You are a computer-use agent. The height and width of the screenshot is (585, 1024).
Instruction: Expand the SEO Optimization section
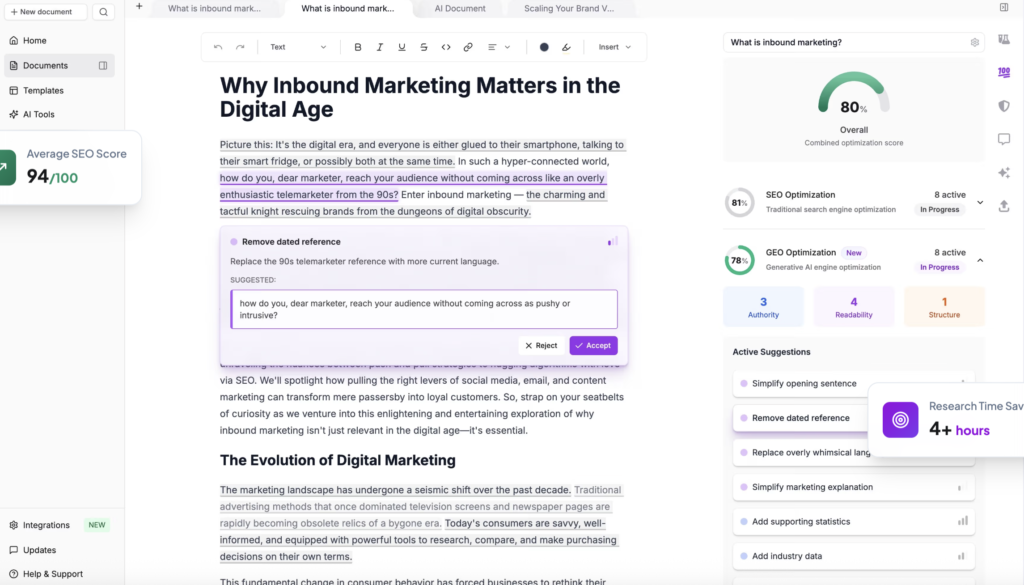[980, 203]
